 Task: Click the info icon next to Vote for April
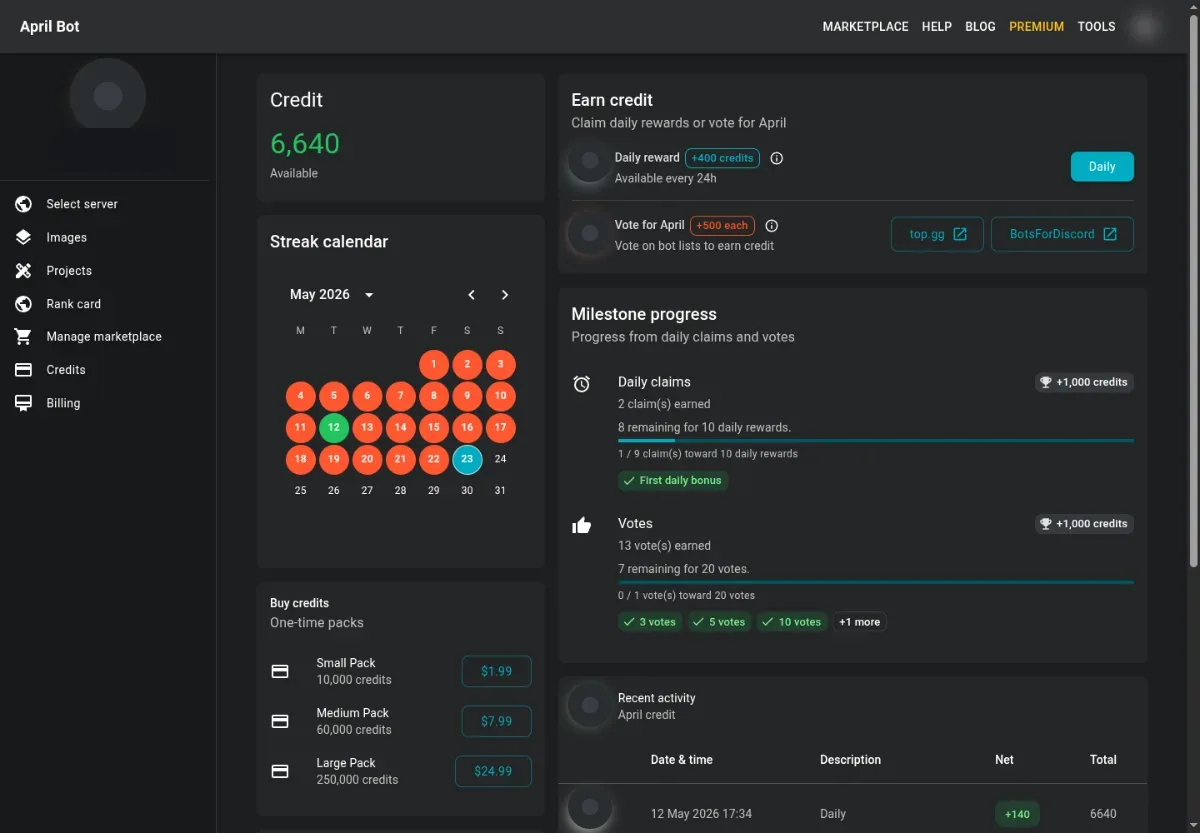(771, 226)
